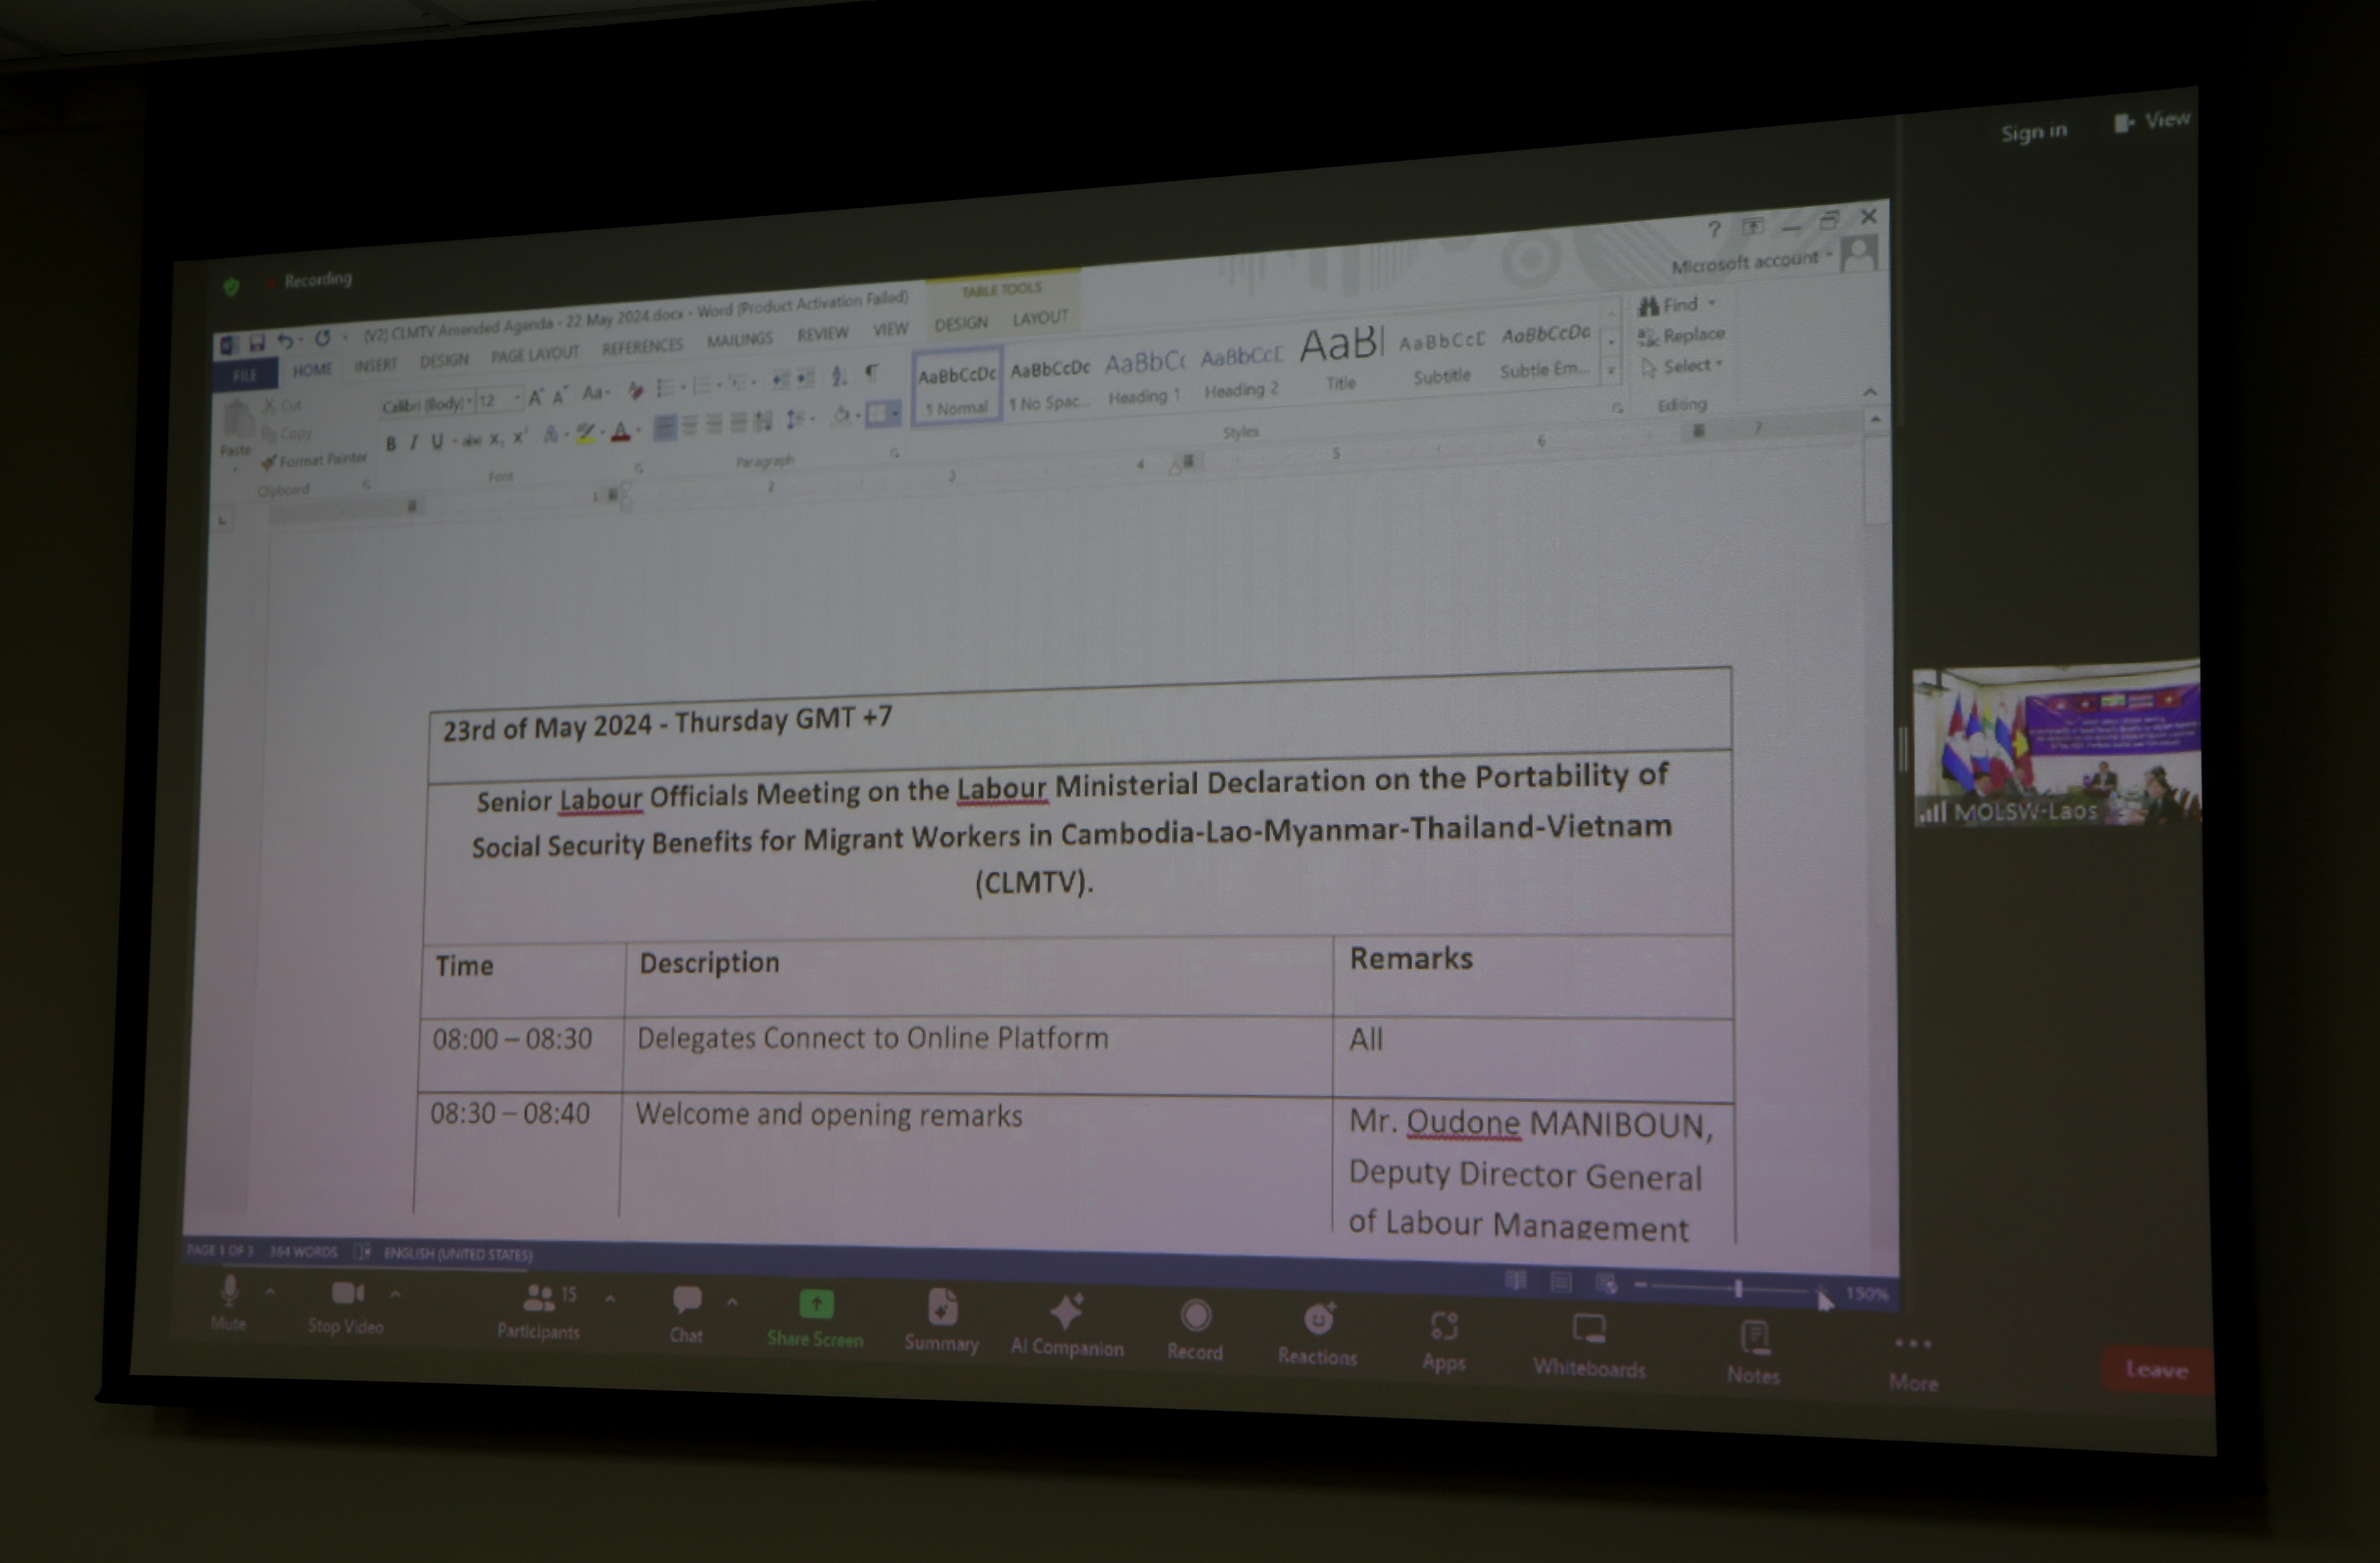Adjust the Word zoom level slider
The height and width of the screenshot is (1563, 2380).
point(1738,1290)
